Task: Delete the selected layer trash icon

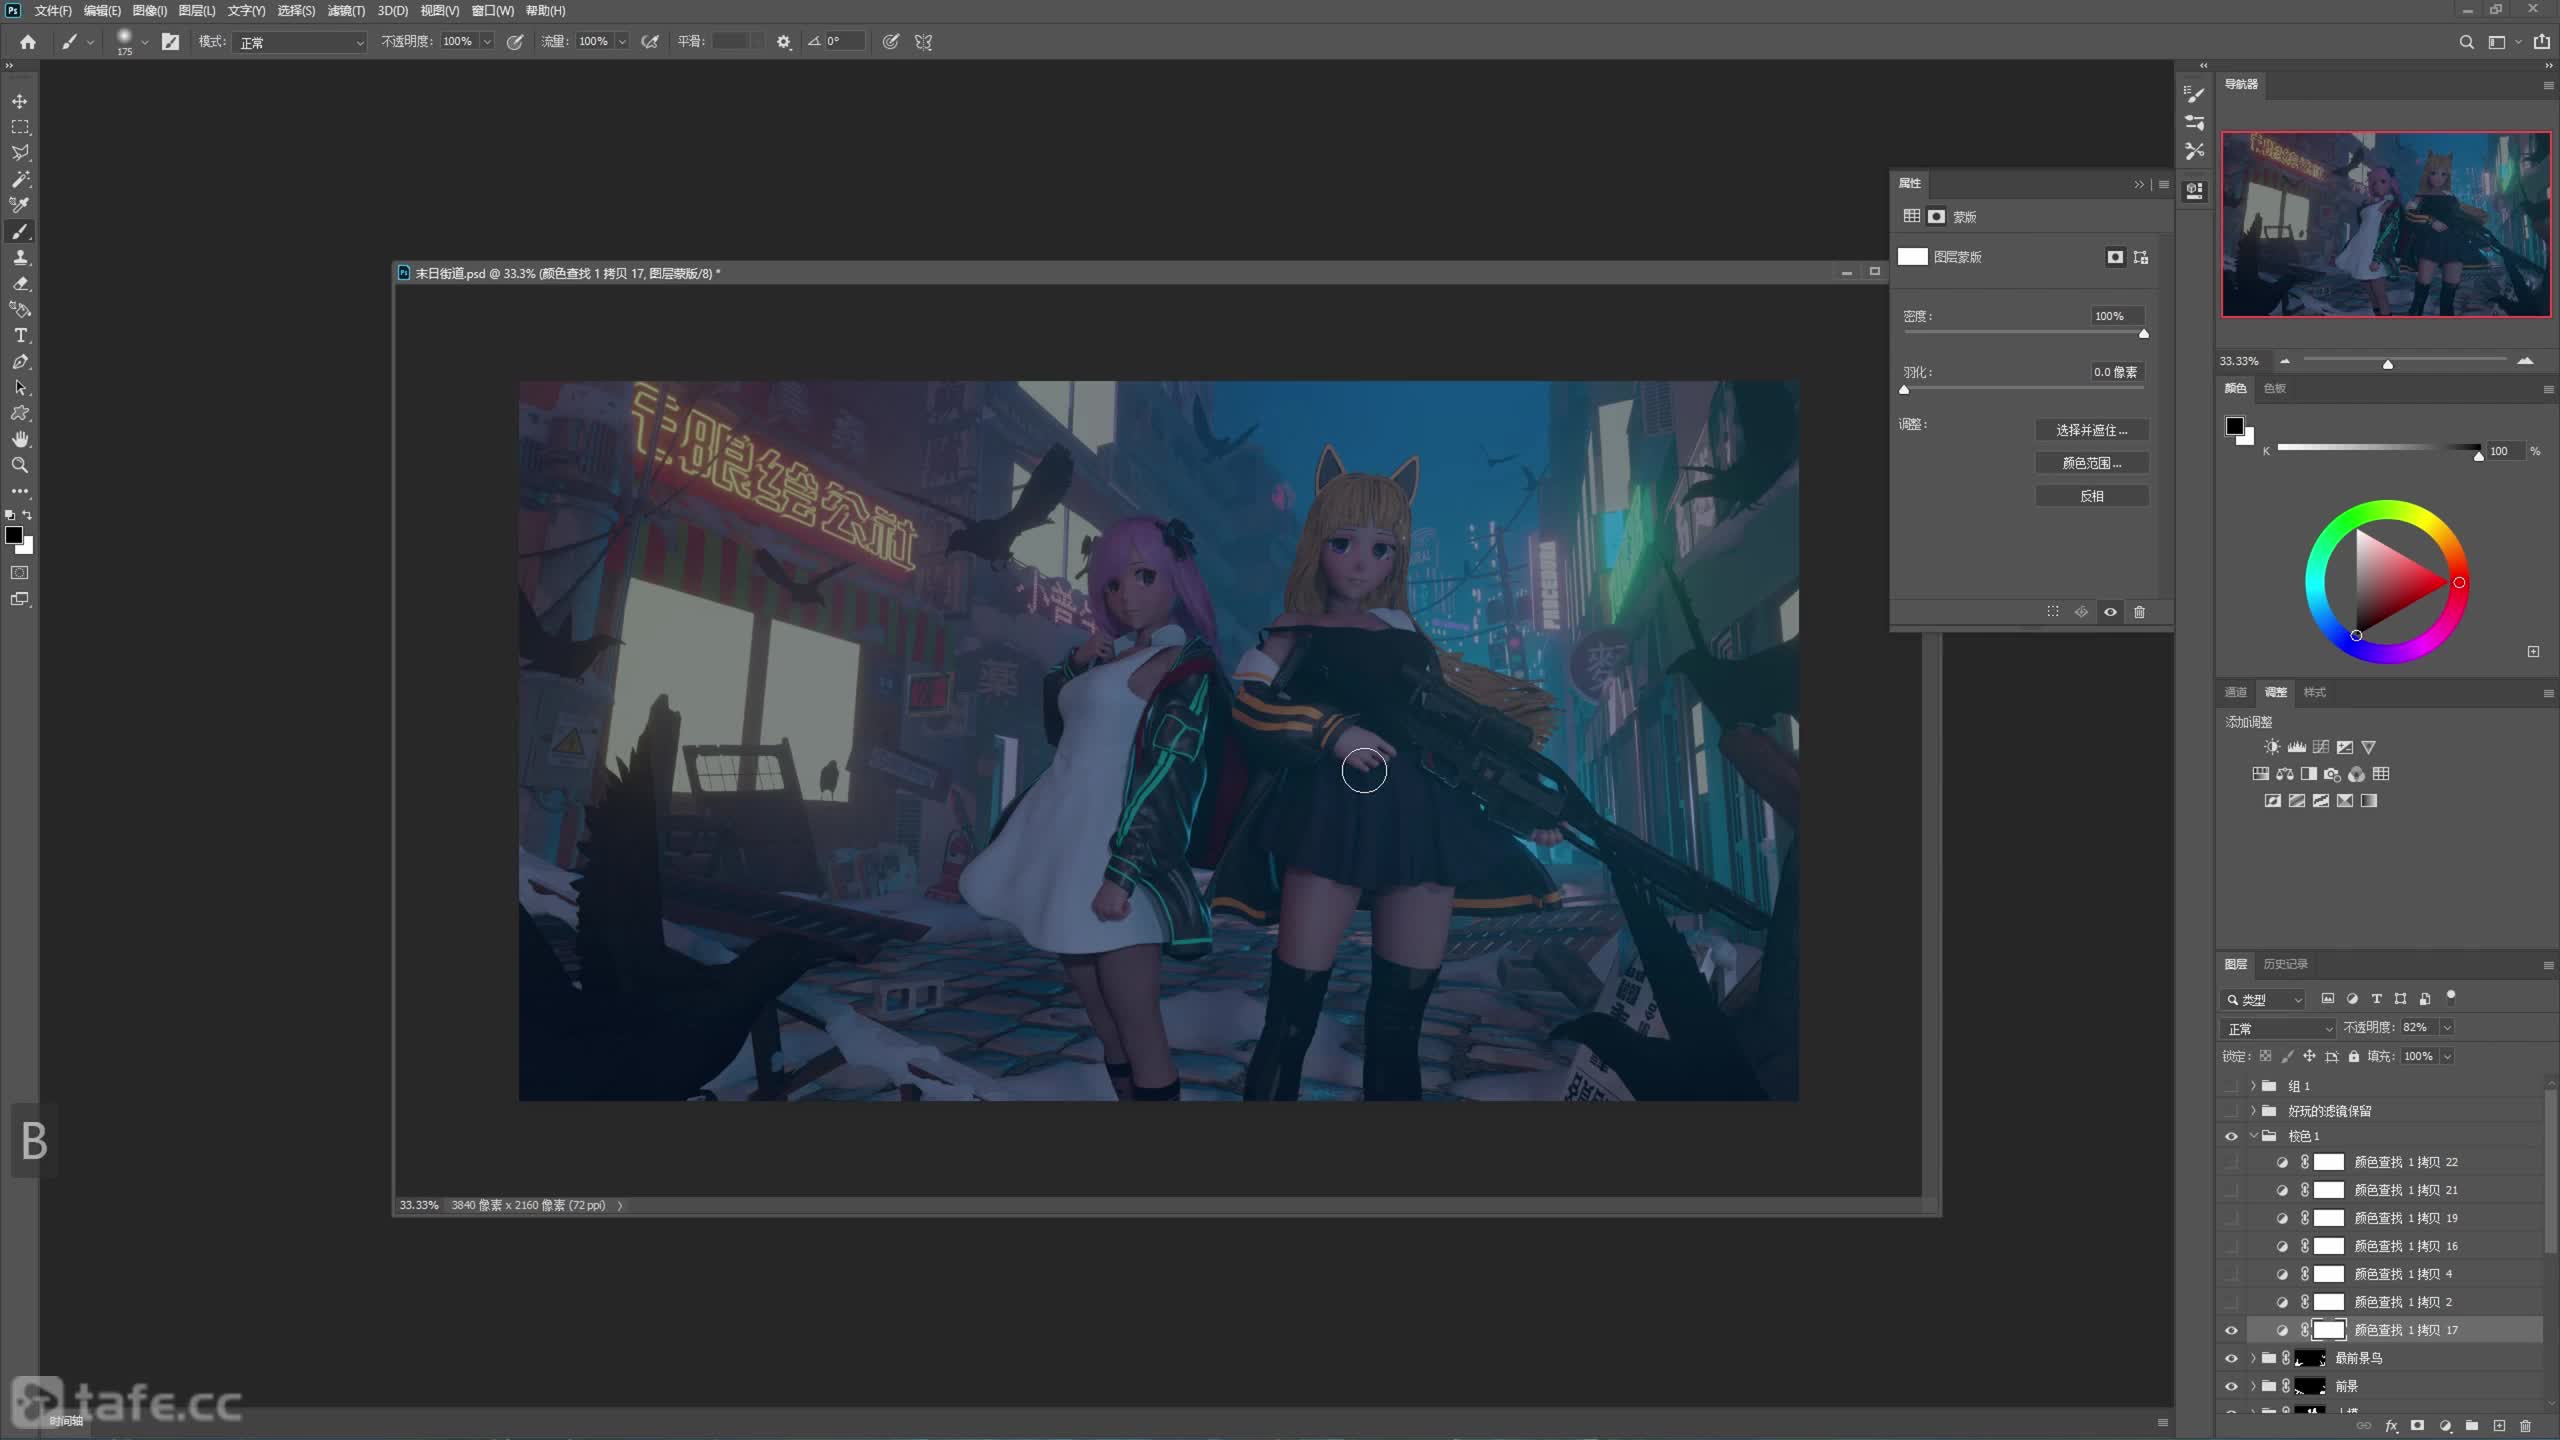Action: click(2526, 1426)
